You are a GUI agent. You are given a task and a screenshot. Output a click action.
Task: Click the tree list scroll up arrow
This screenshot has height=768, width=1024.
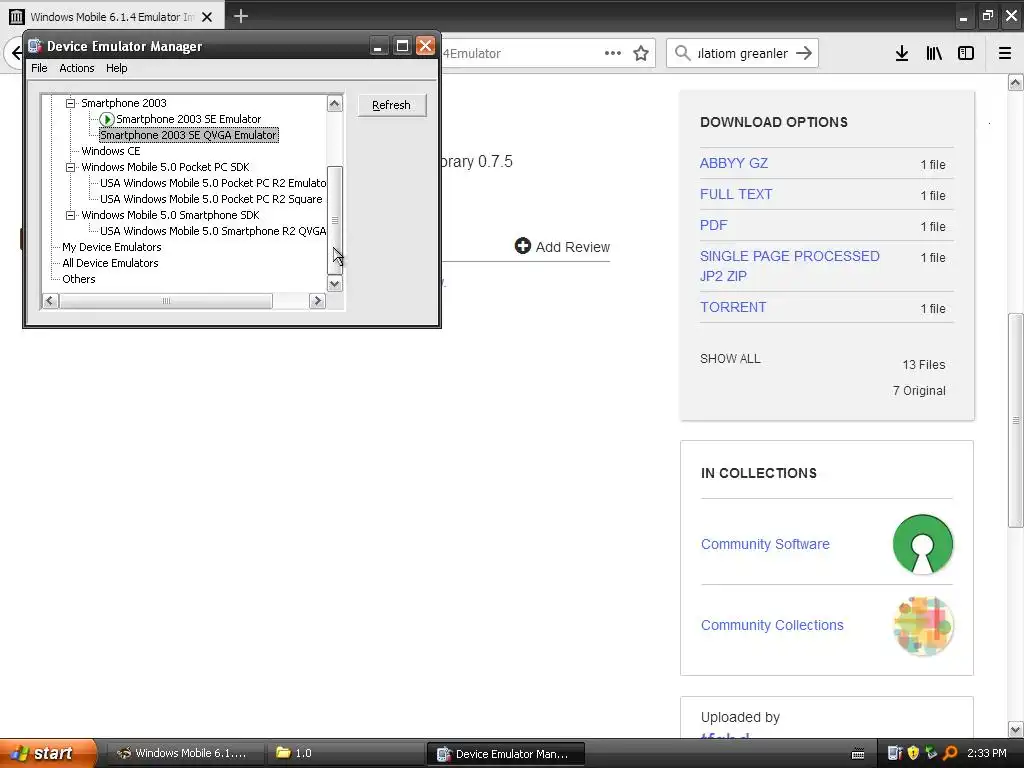point(335,103)
